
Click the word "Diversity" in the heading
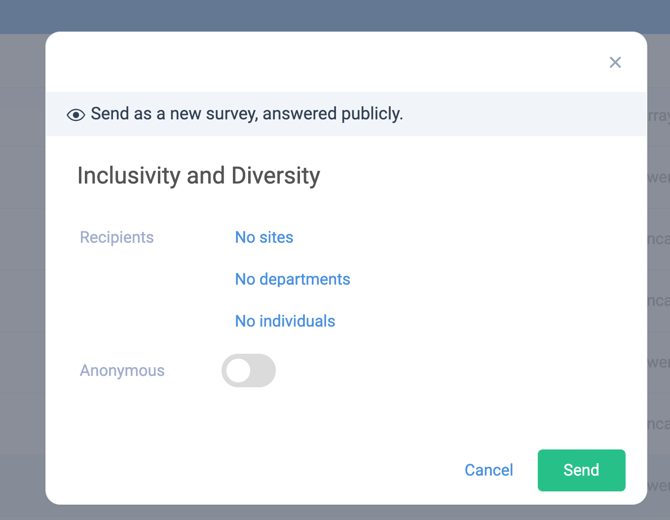pyautogui.click(x=275, y=176)
